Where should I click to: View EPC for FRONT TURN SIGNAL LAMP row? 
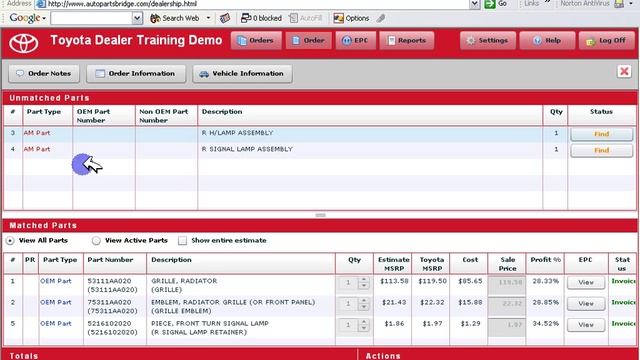586,325
